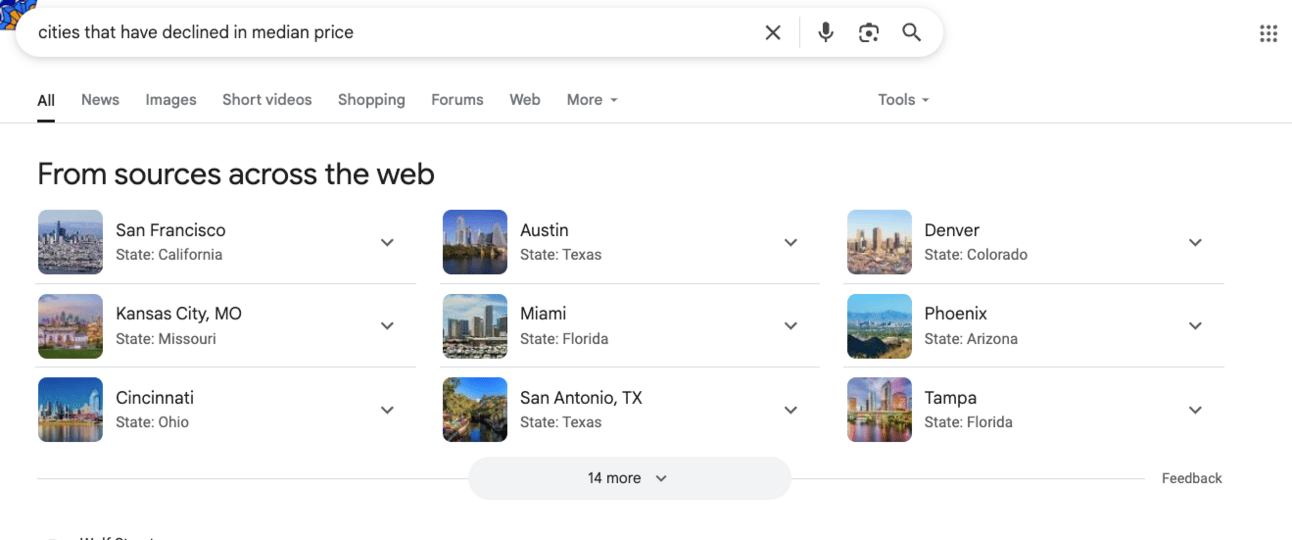1292x540 pixels.
Task: Open the Tools dropdown
Action: (x=903, y=100)
